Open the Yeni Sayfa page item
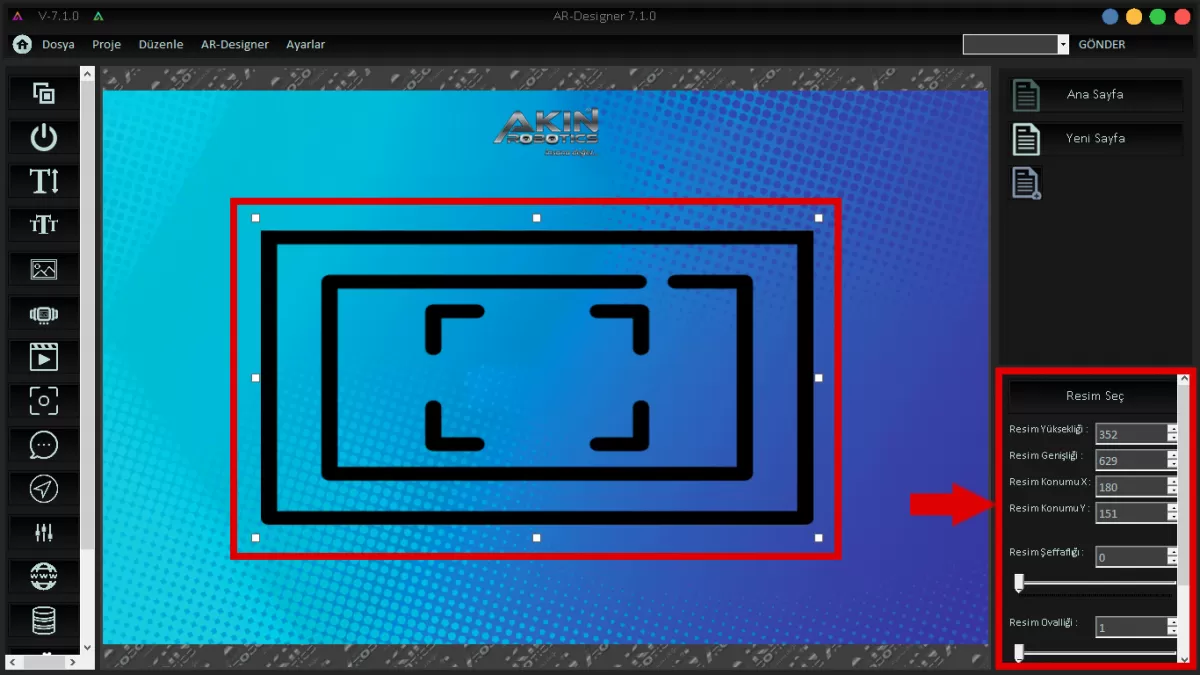 (1095, 139)
